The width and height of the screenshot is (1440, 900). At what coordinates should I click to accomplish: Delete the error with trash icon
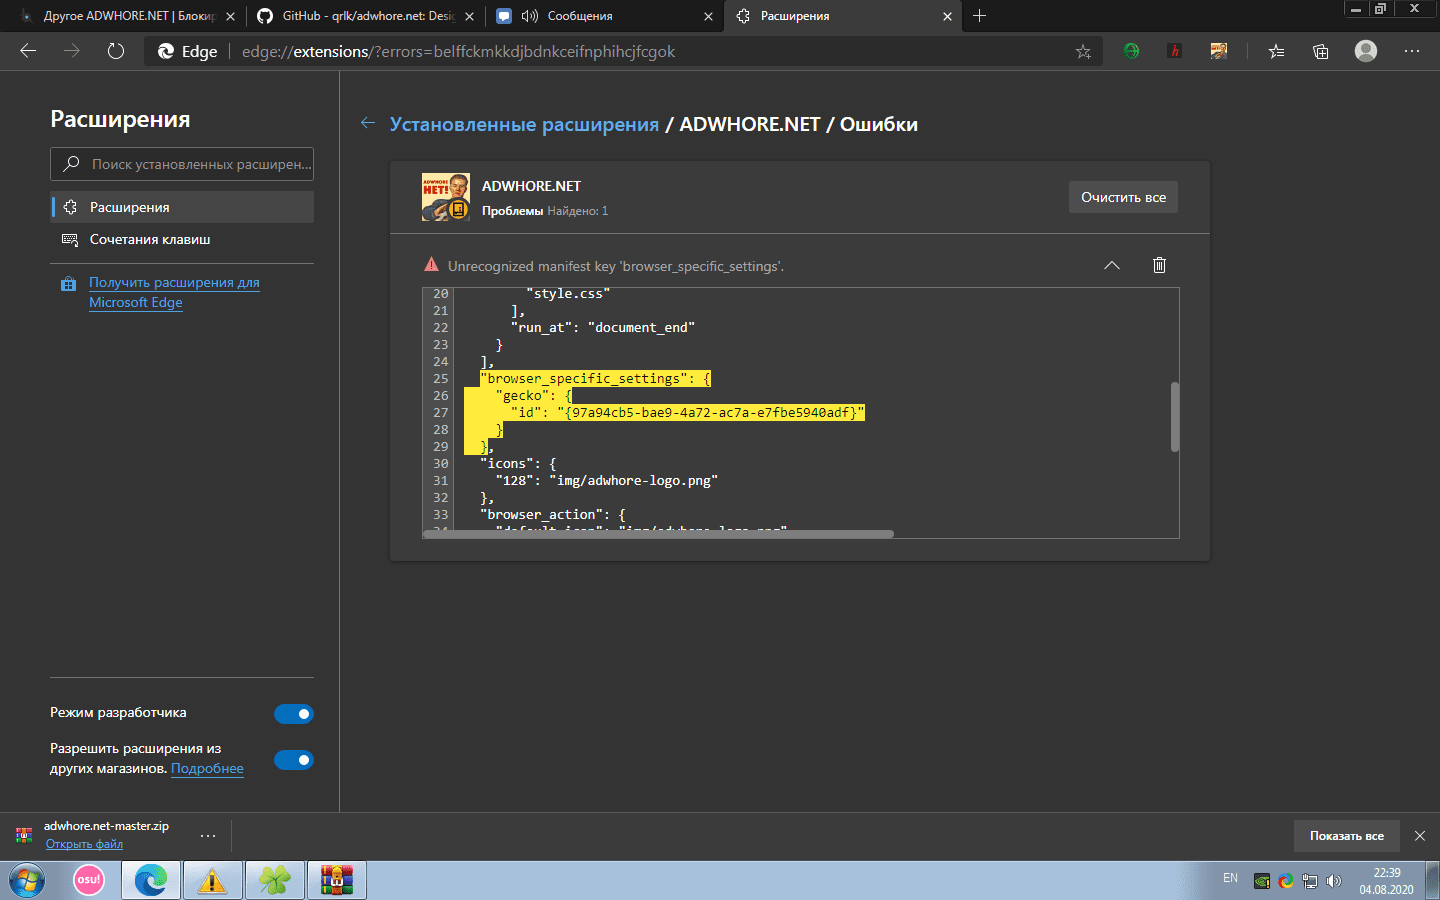point(1159,265)
